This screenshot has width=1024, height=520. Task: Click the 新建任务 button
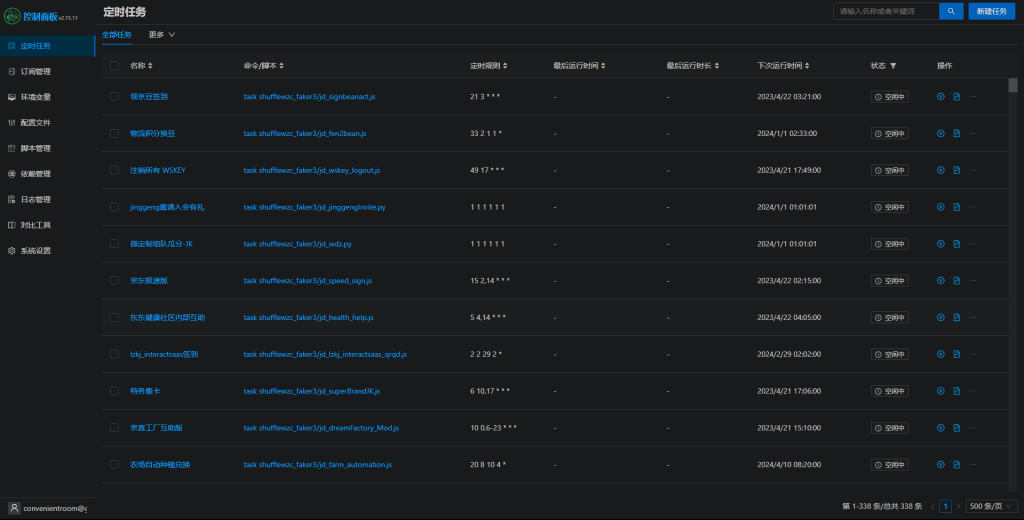tap(992, 11)
